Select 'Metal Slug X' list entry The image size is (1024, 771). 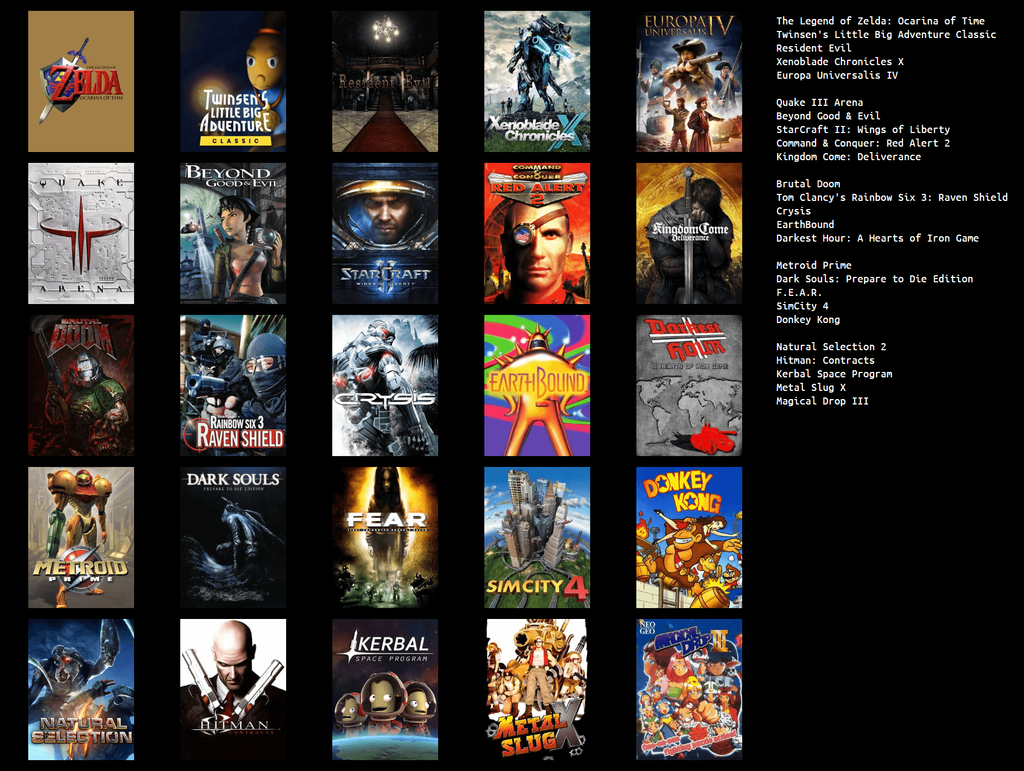click(811, 388)
